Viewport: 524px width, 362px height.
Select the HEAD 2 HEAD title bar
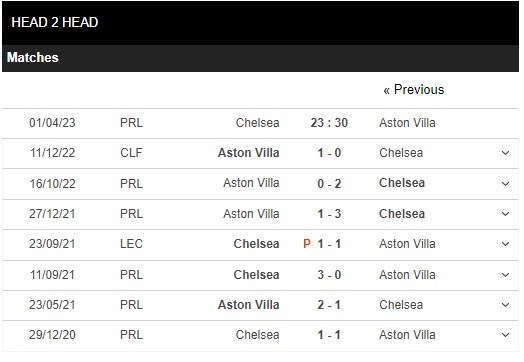click(260, 23)
